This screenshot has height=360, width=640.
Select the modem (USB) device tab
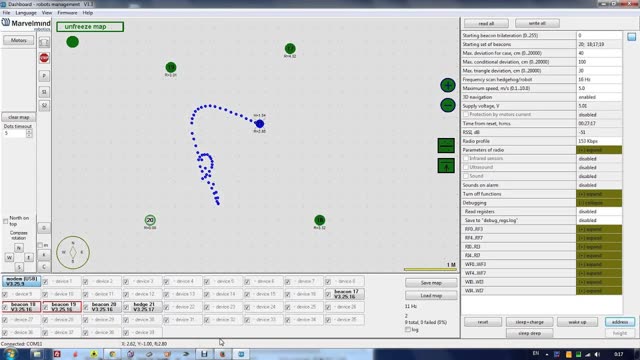21,281
